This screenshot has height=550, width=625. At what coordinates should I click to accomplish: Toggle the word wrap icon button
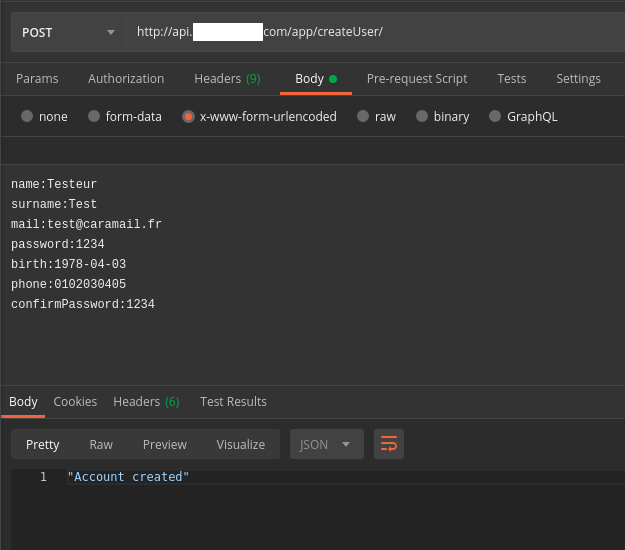tap(389, 444)
